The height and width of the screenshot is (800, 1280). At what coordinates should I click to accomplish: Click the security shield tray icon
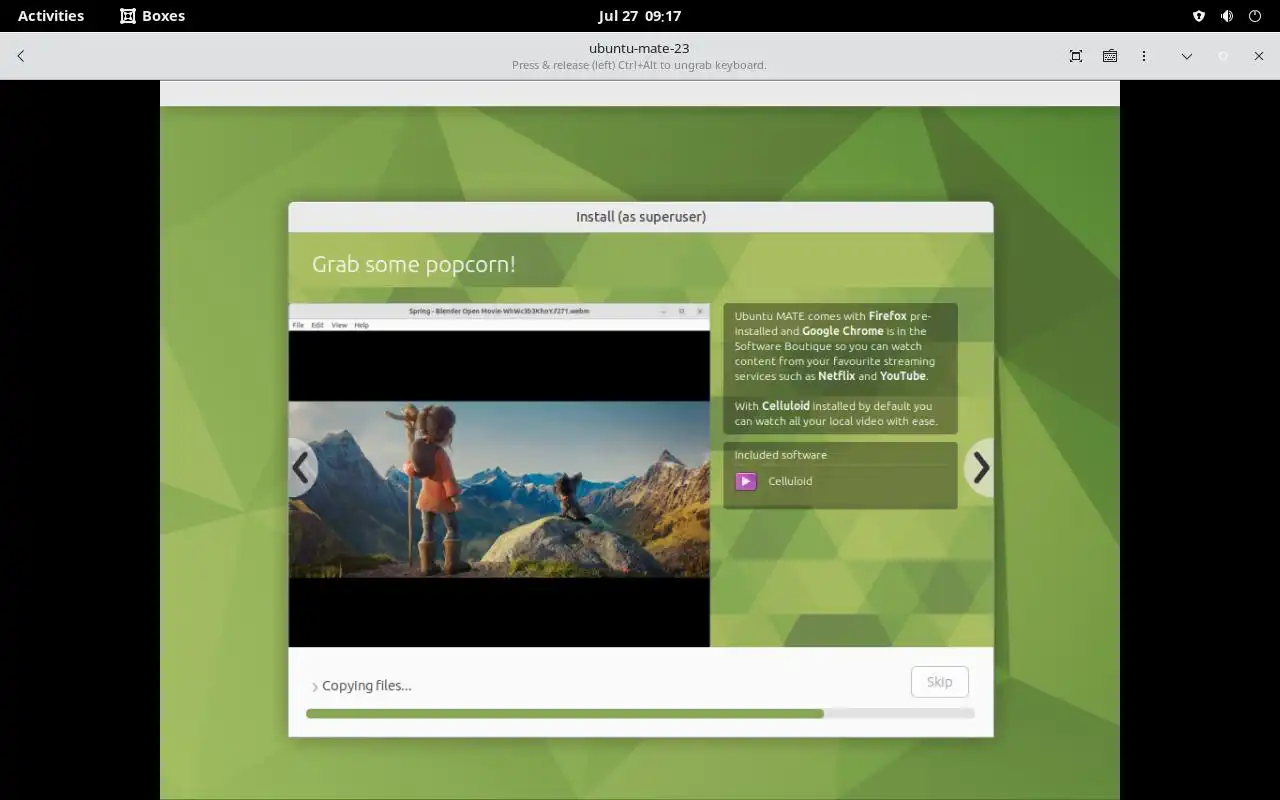pos(1199,16)
